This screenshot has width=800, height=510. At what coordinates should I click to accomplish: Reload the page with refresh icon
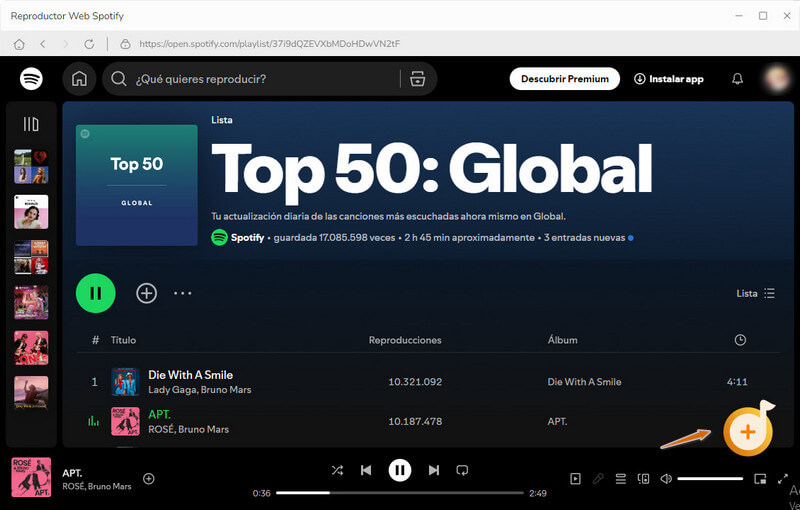click(x=89, y=44)
